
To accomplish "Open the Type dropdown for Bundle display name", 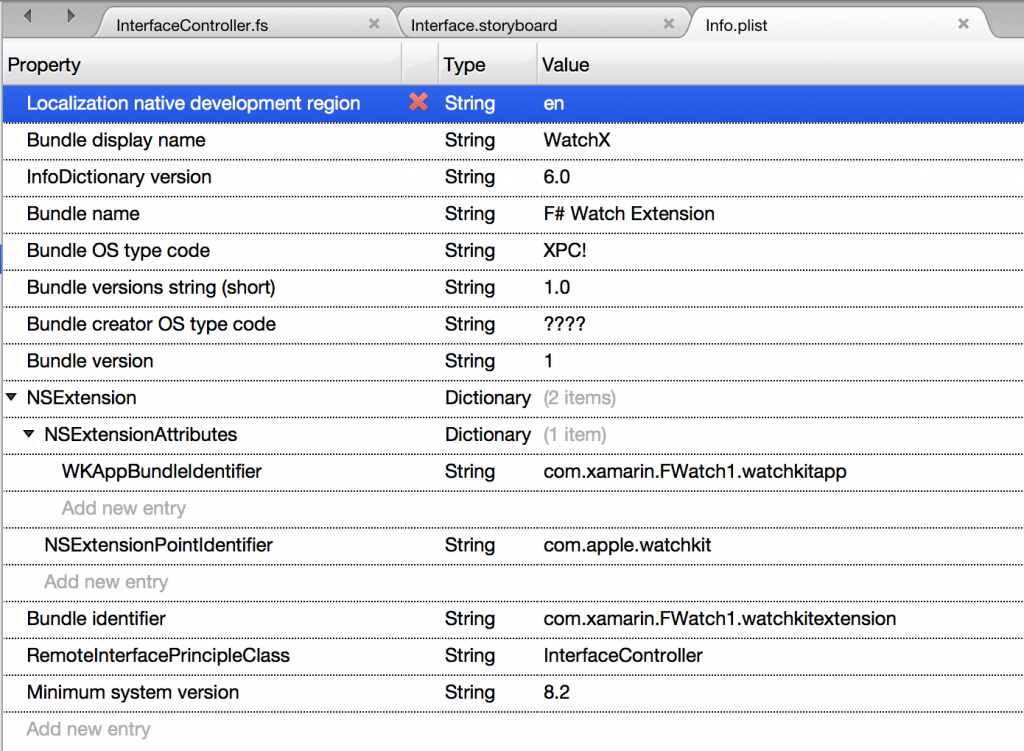I will pos(470,140).
